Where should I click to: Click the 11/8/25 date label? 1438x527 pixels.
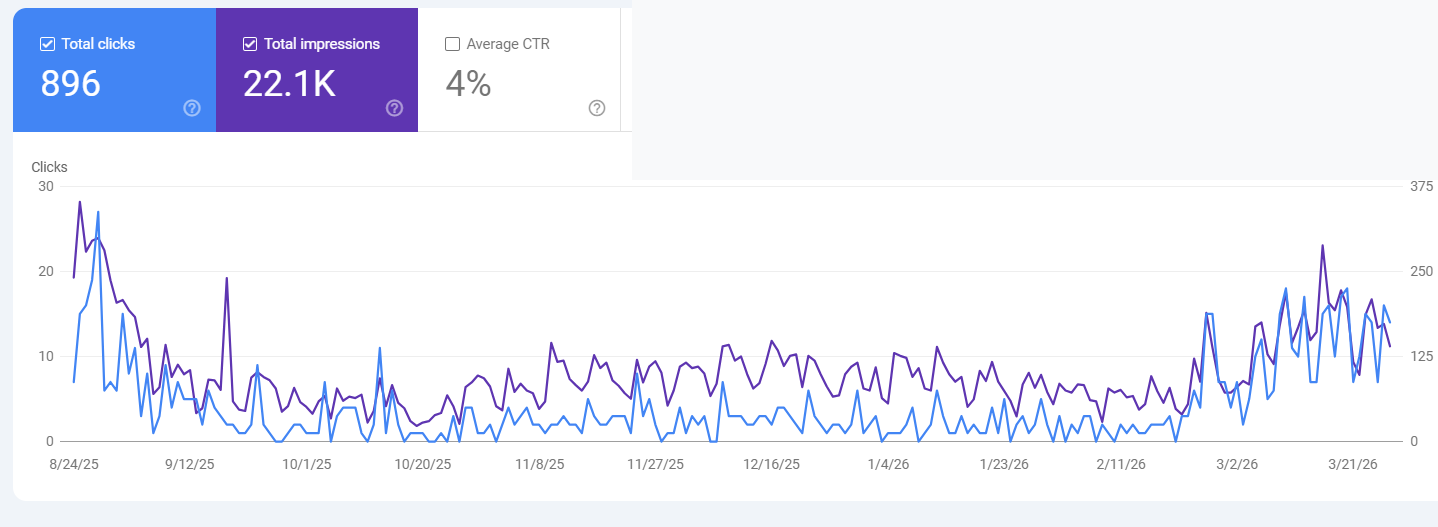point(540,465)
